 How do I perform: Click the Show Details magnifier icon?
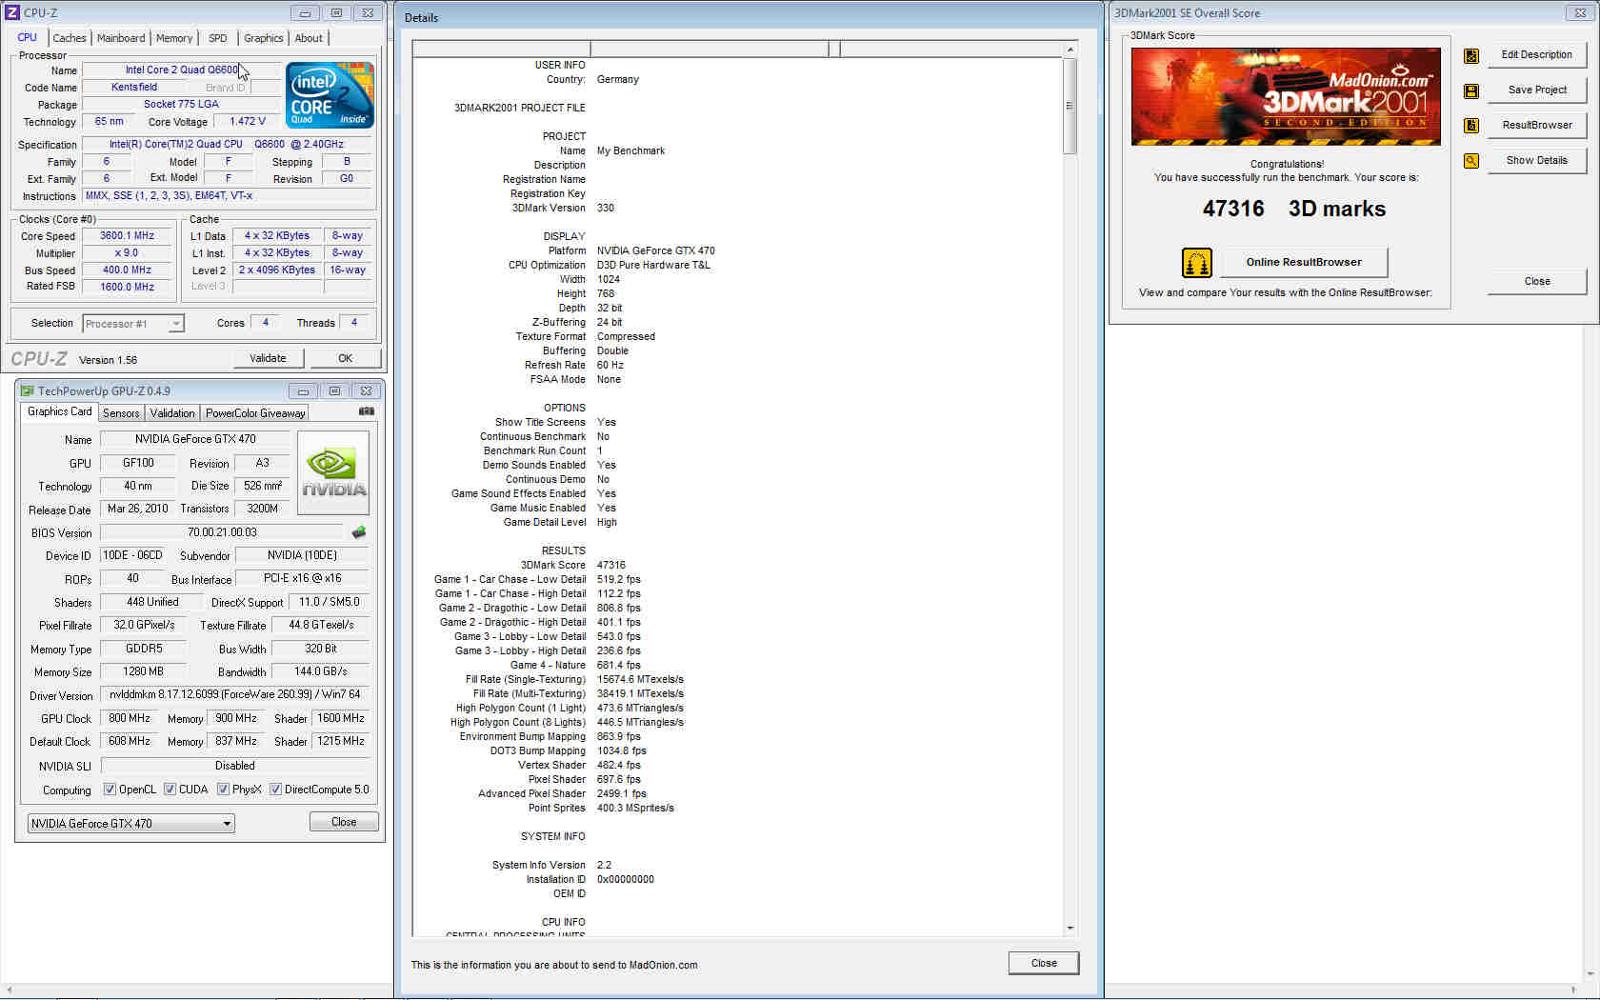pos(1471,161)
